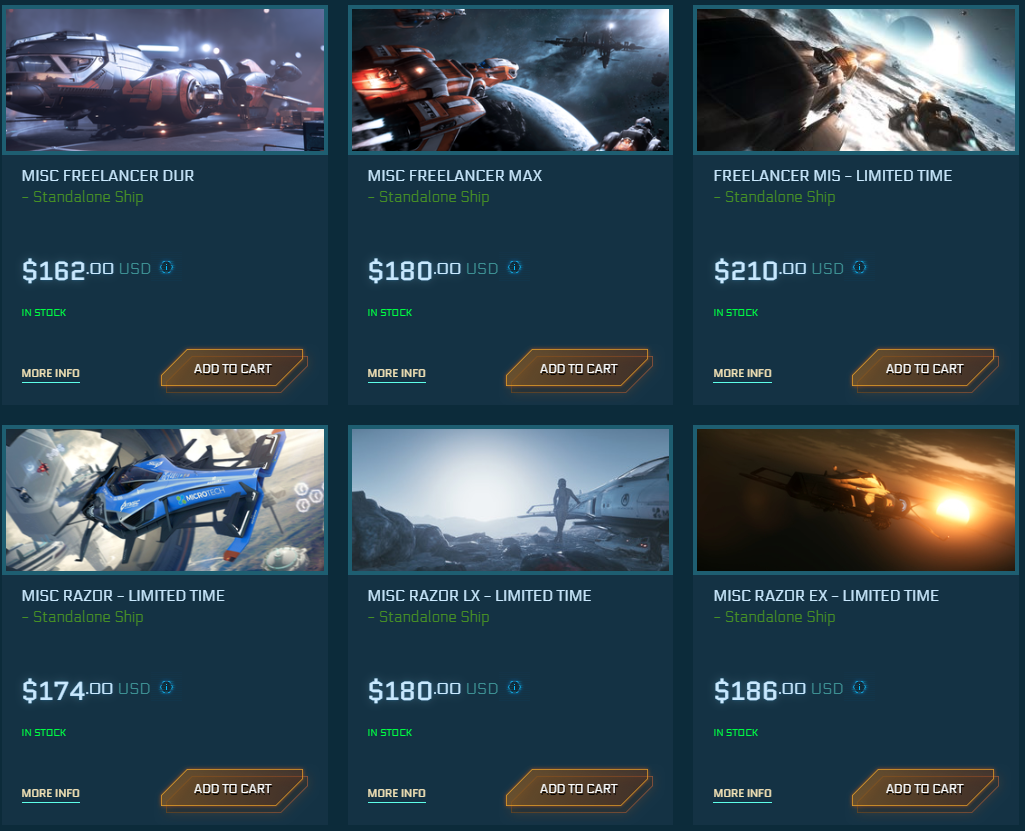Click info icon beside Razor EX $186 price

860,687
